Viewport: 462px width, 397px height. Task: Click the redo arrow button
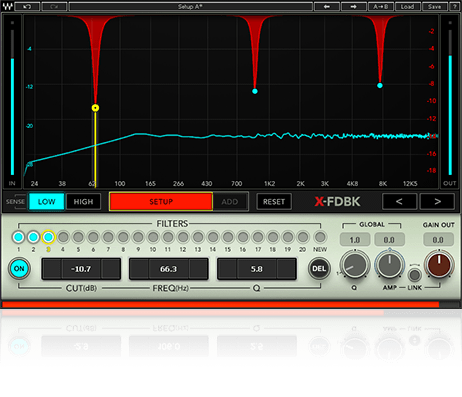[x=54, y=6]
